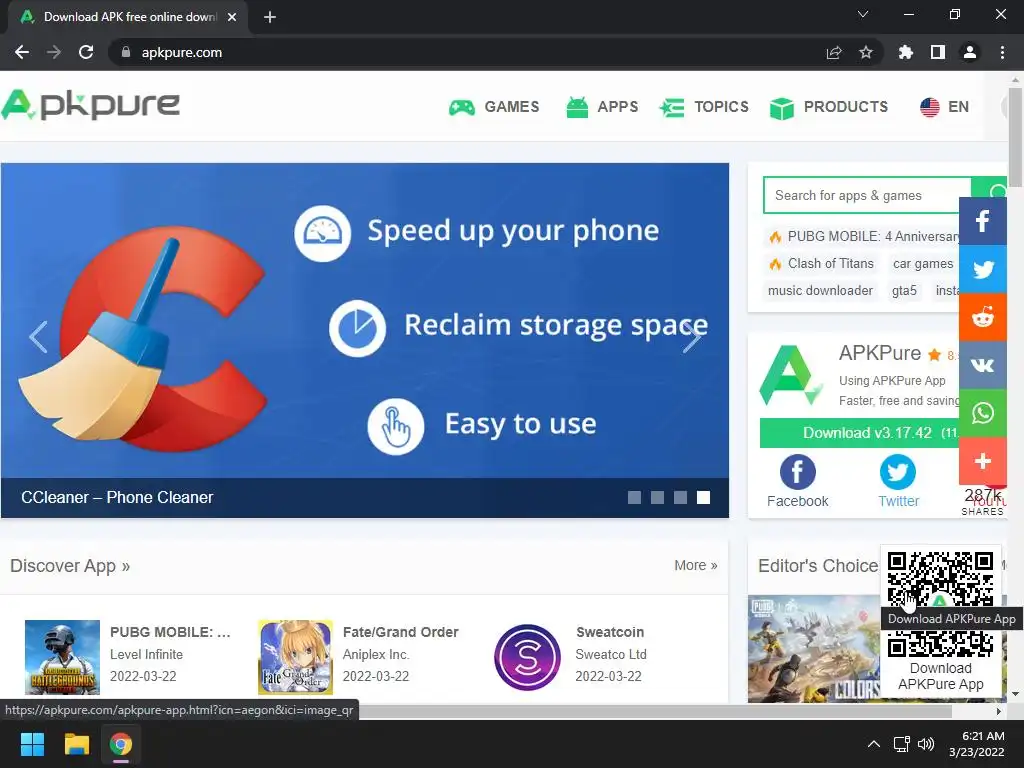The height and width of the screenshot is (768, 1024).
Task: Share on VK via floating share bar
Action: point(983,365)
